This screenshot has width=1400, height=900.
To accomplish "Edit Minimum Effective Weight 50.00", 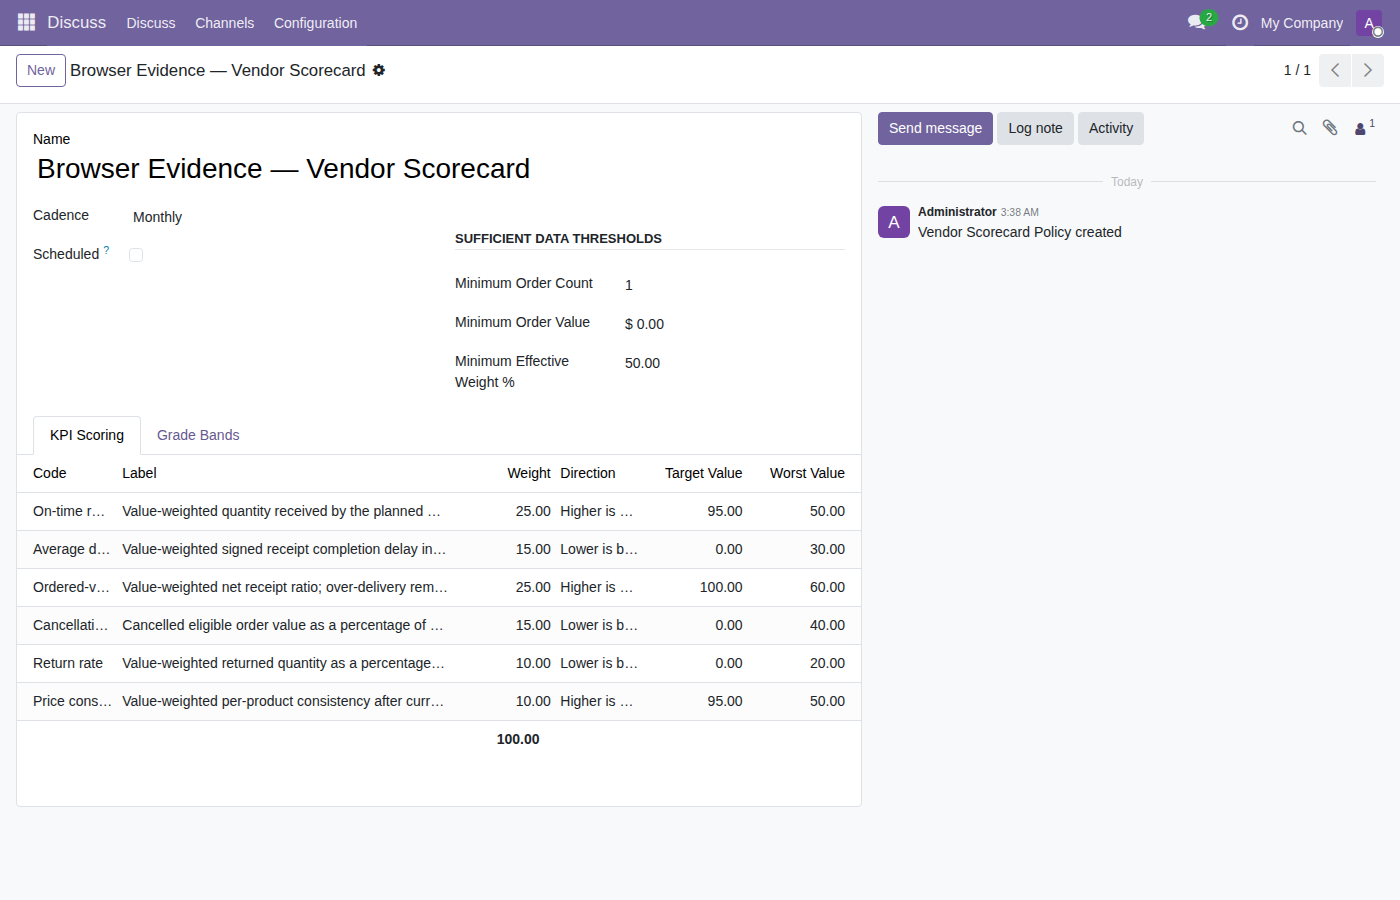I will 735,363.
